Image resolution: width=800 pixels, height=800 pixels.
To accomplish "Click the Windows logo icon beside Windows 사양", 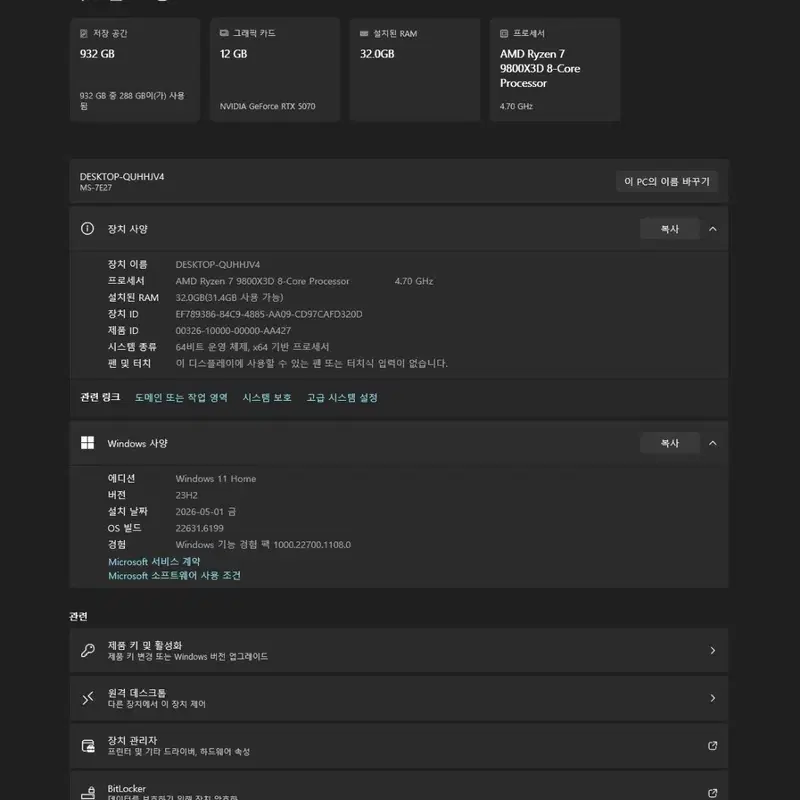I will pyautogui.click(x=87, y=443).
